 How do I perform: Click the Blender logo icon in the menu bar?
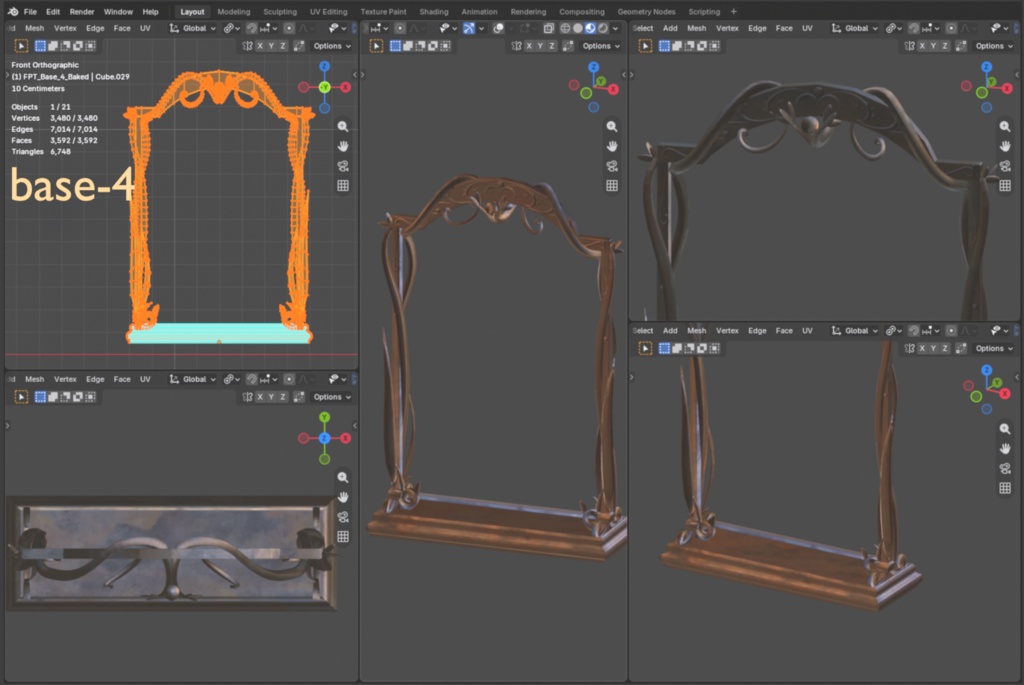(x=13, y=12)
